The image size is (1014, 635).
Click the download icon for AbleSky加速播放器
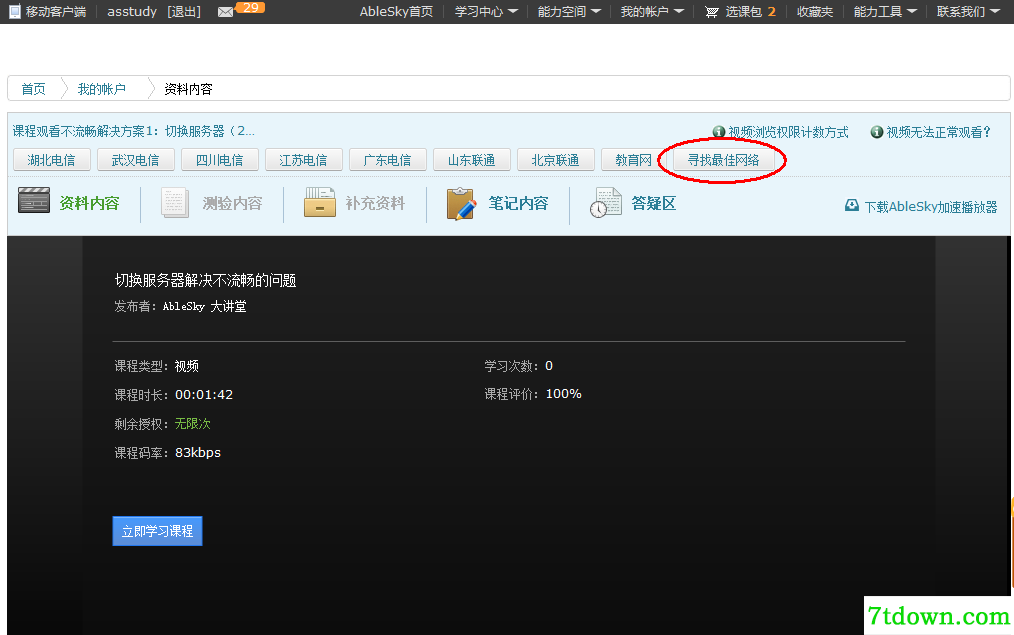[852, 206]
